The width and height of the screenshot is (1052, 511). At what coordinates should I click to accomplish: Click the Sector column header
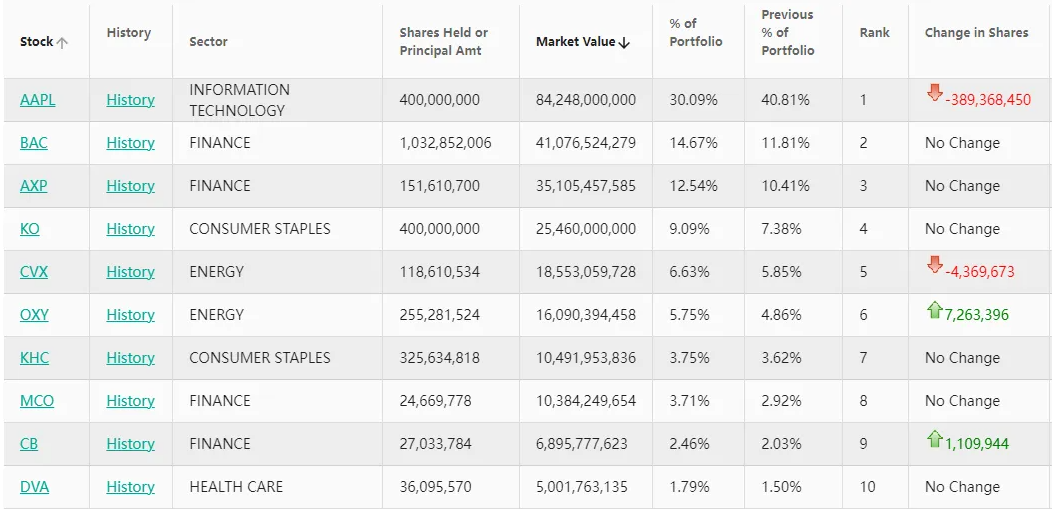tap(208, 42)
